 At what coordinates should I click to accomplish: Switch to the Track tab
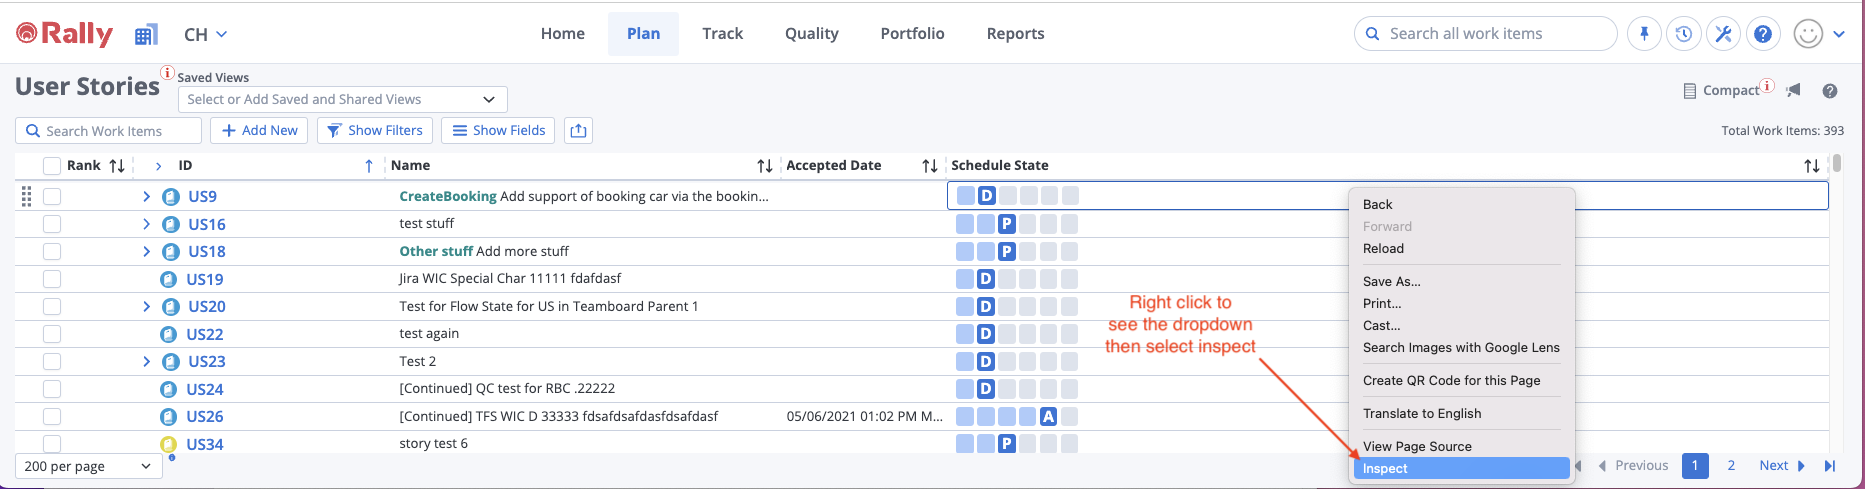[x=722, y=34]
